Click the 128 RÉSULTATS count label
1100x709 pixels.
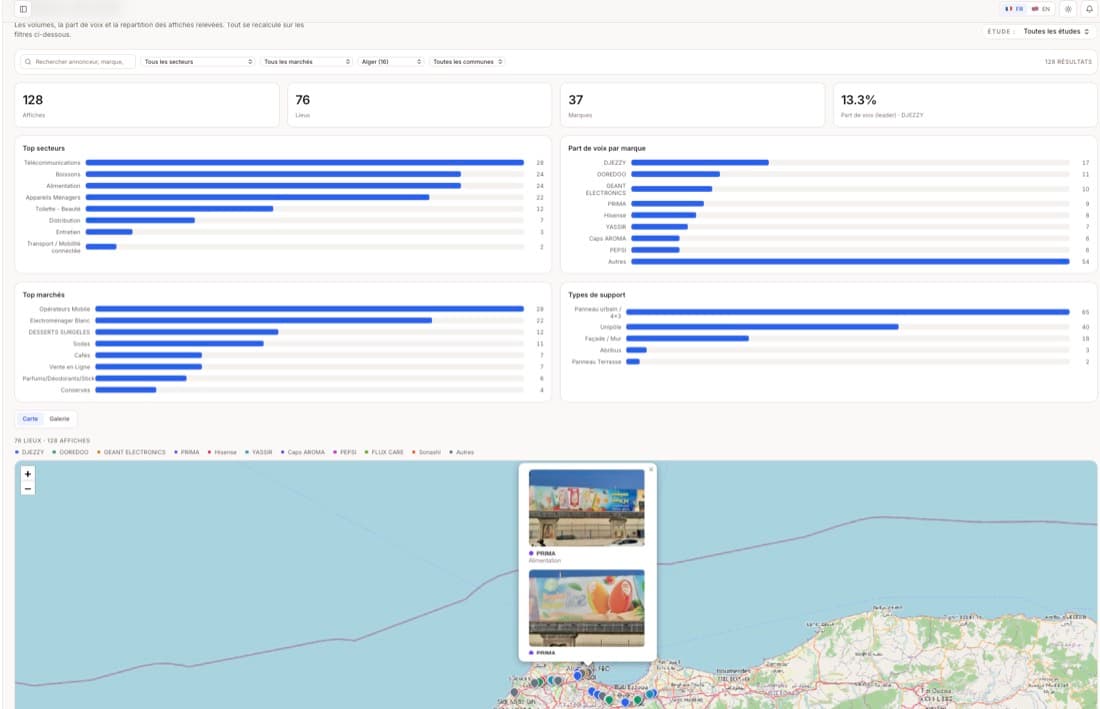click(1068, 62)
